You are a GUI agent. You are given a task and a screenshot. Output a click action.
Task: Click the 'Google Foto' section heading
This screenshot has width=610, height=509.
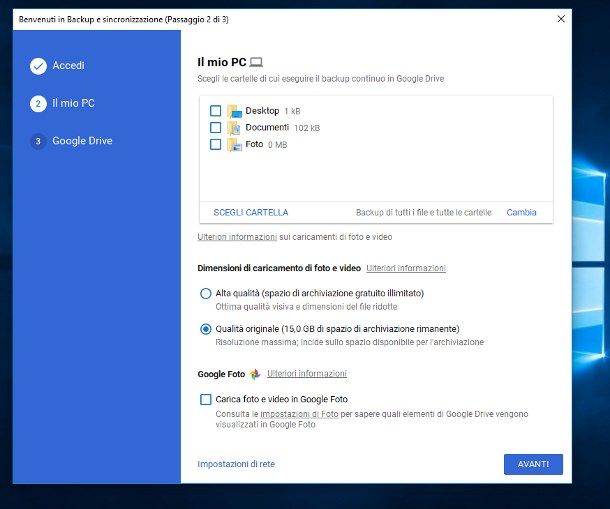click(221, 374)
